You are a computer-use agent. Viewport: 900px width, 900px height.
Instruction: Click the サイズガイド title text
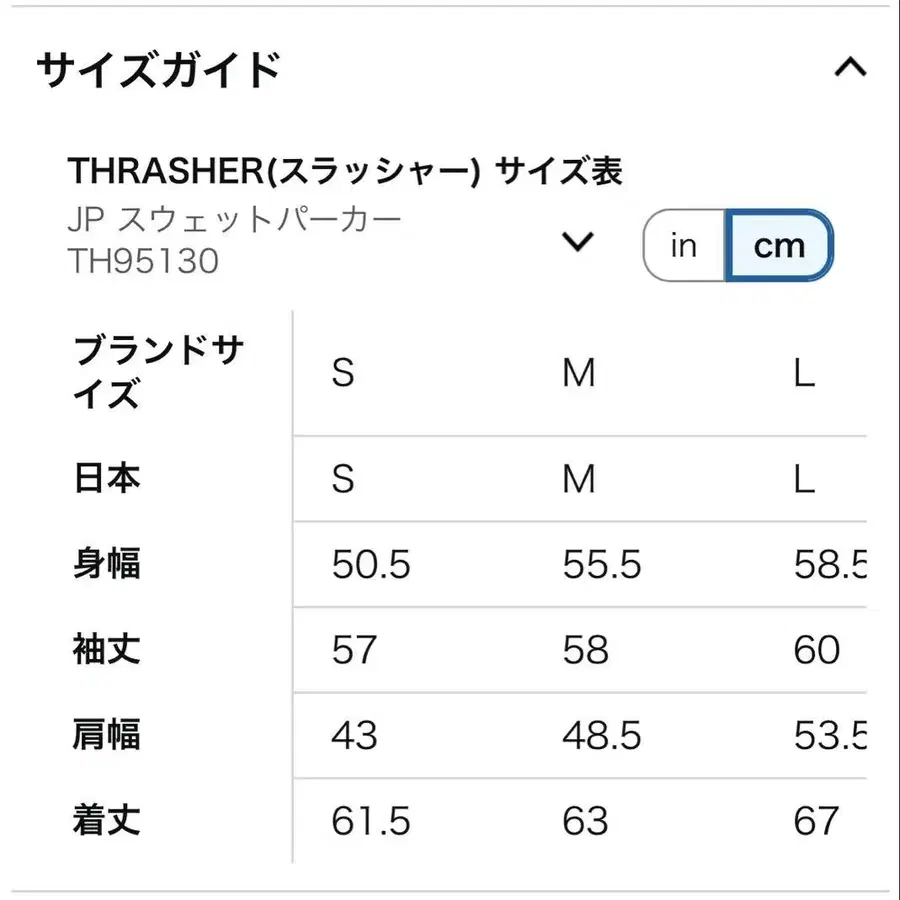tap(157, 68)
